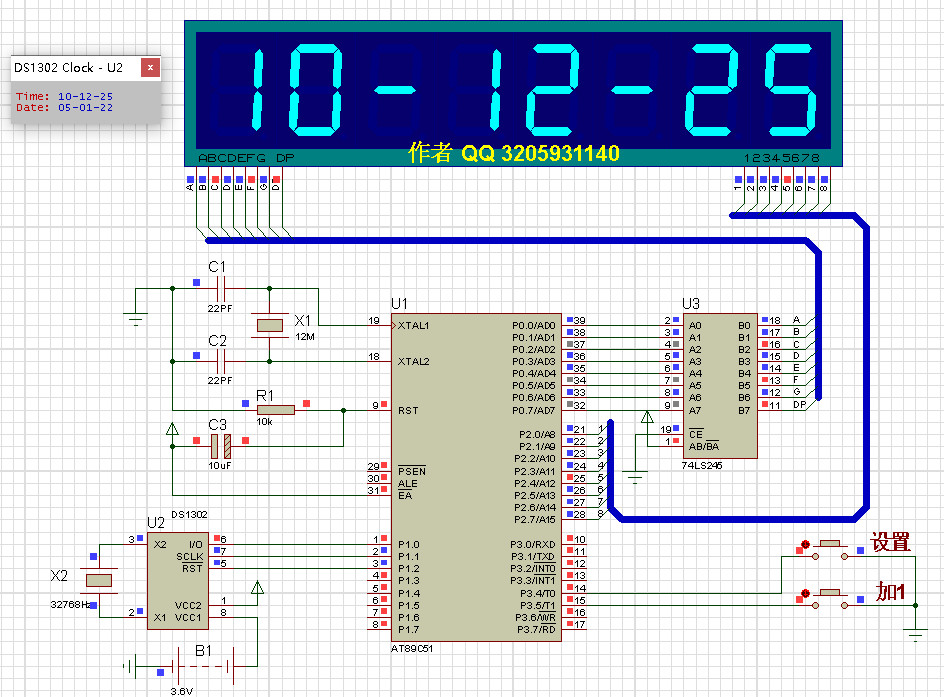
Task: Click the U1 reference label
Action: click(x=399, y=303)
